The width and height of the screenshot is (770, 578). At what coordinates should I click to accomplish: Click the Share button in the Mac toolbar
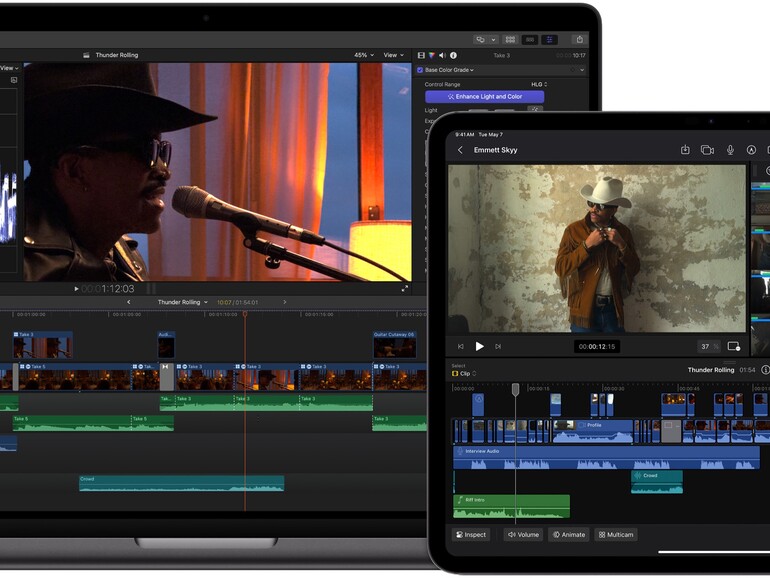579,39
